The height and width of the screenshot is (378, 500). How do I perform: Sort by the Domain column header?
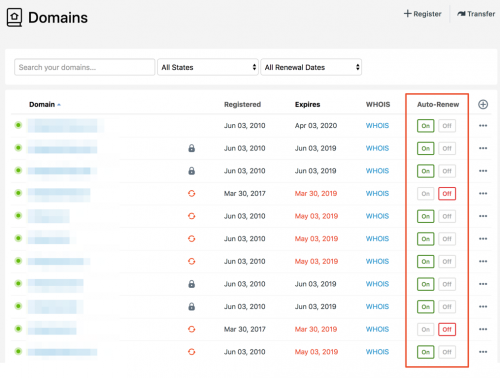pyautogui.click(x=45, y=104)
